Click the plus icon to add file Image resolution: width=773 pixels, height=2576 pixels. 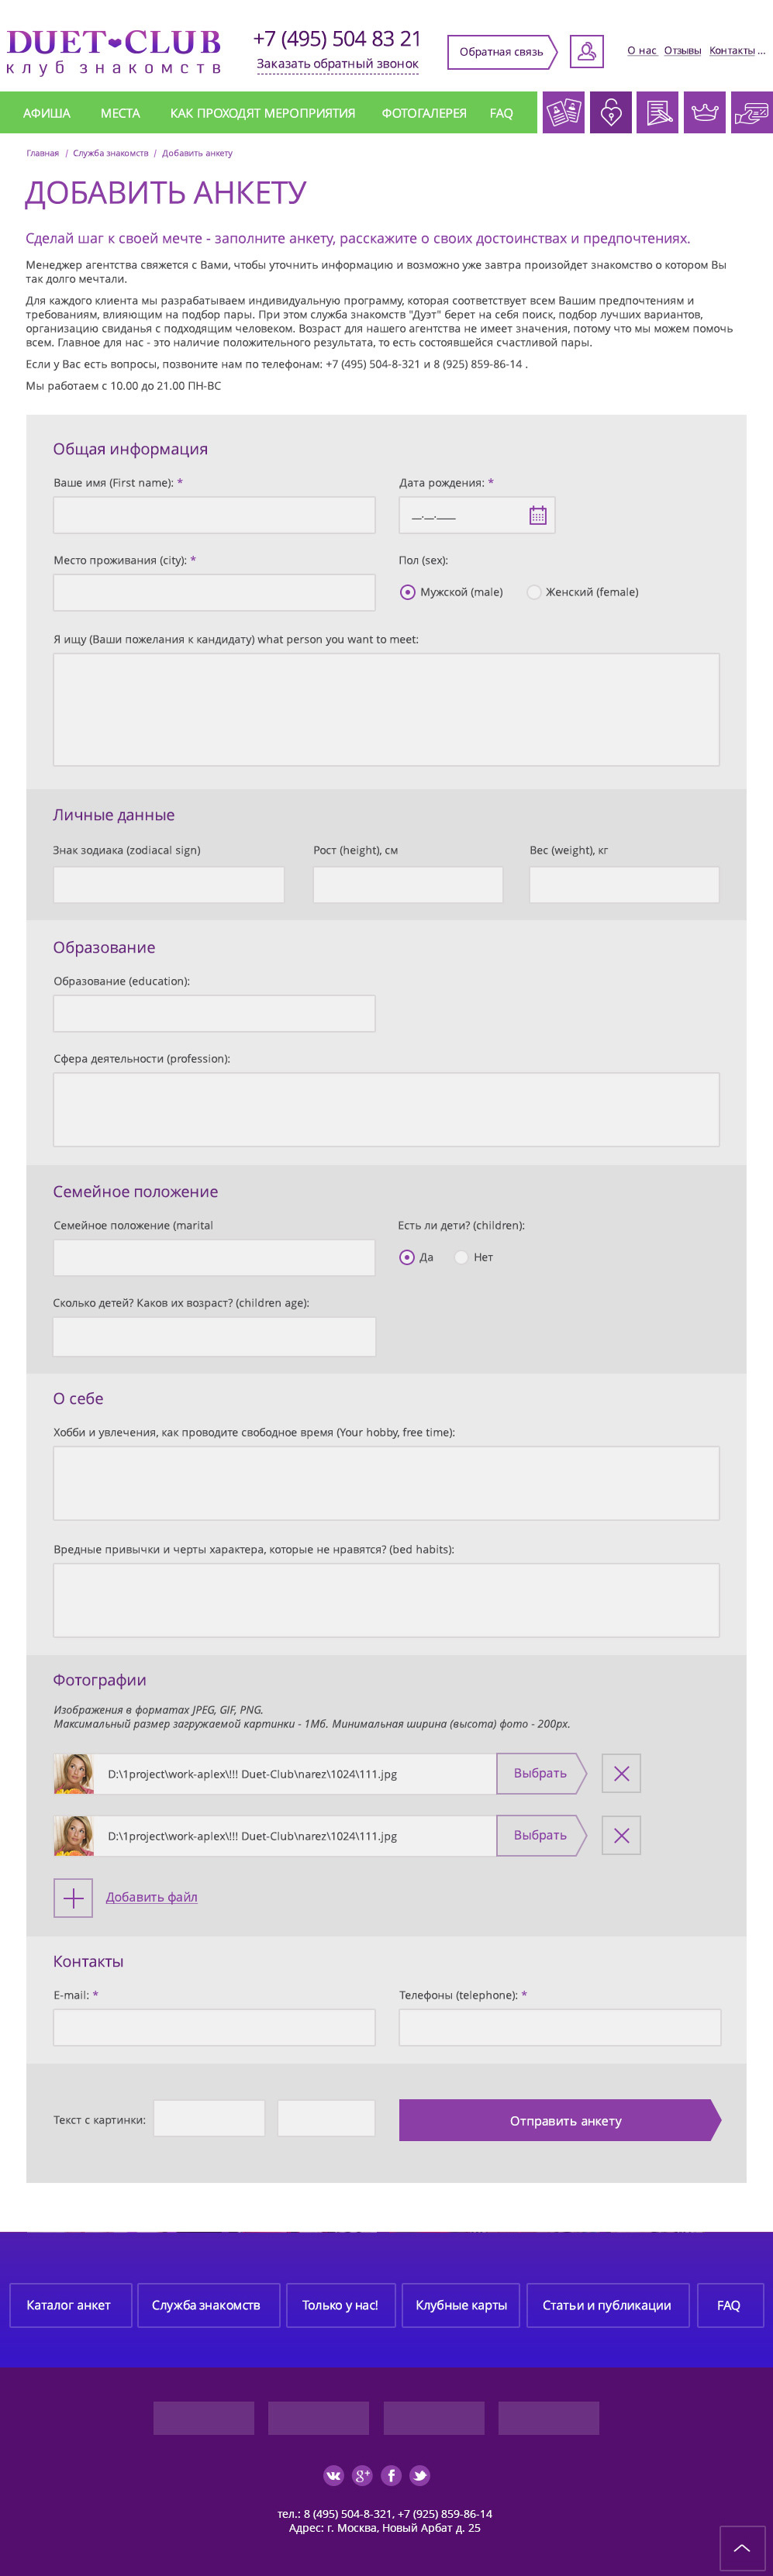coord(73,1897)
